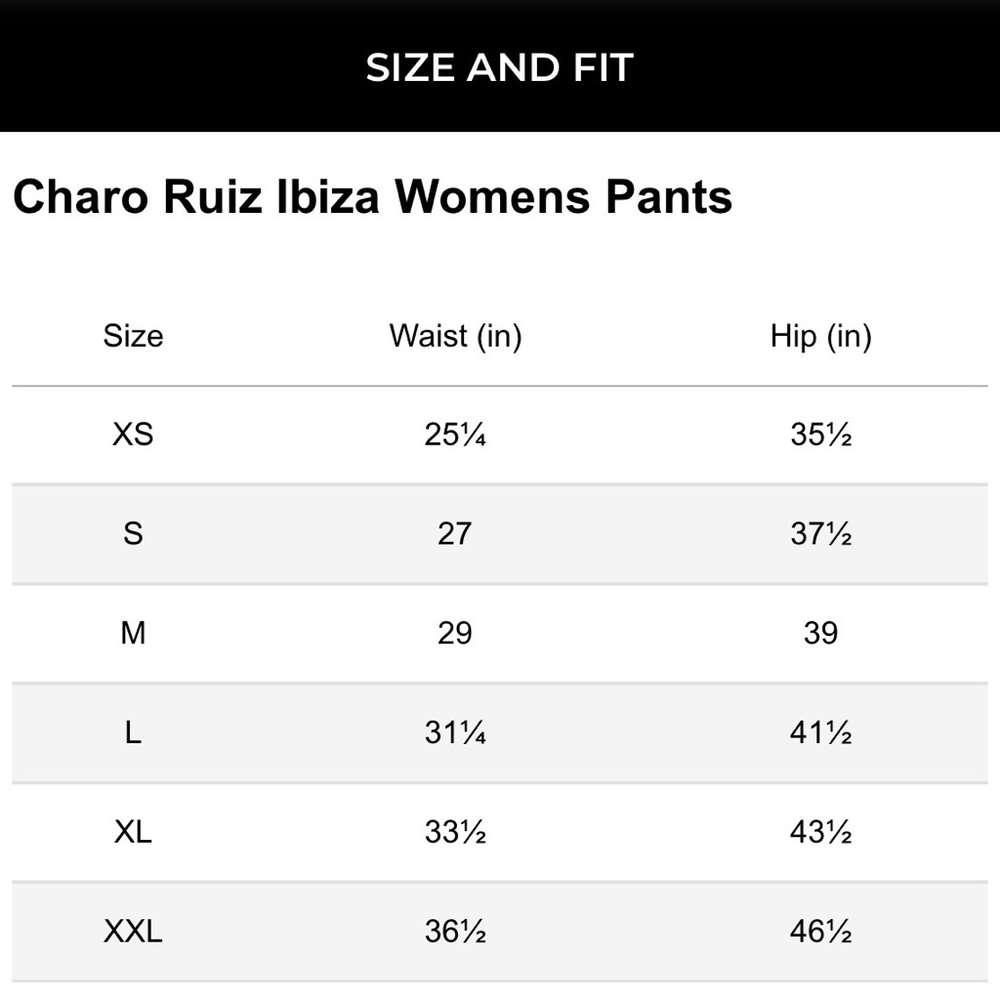Viewport: 1000px width, 1000px height.
Task: Click the Waist (in) column header
Action: click(455, 336)
